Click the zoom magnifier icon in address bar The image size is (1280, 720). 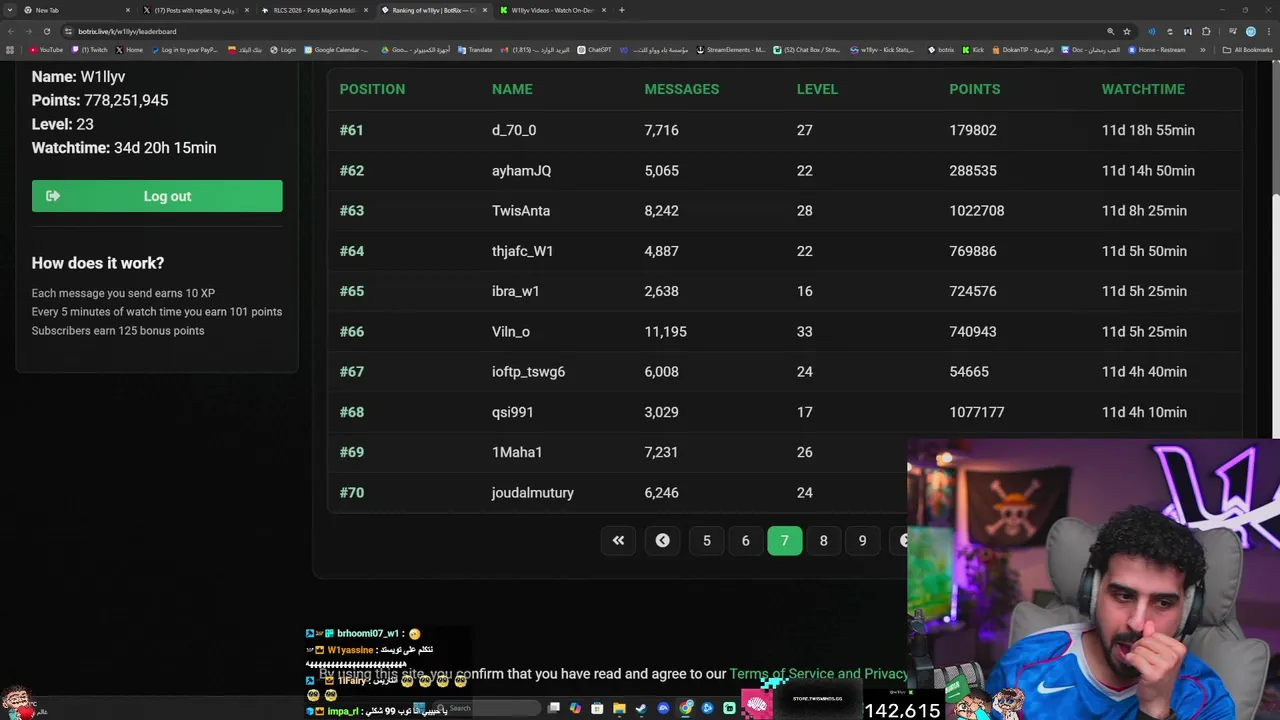1110,31
